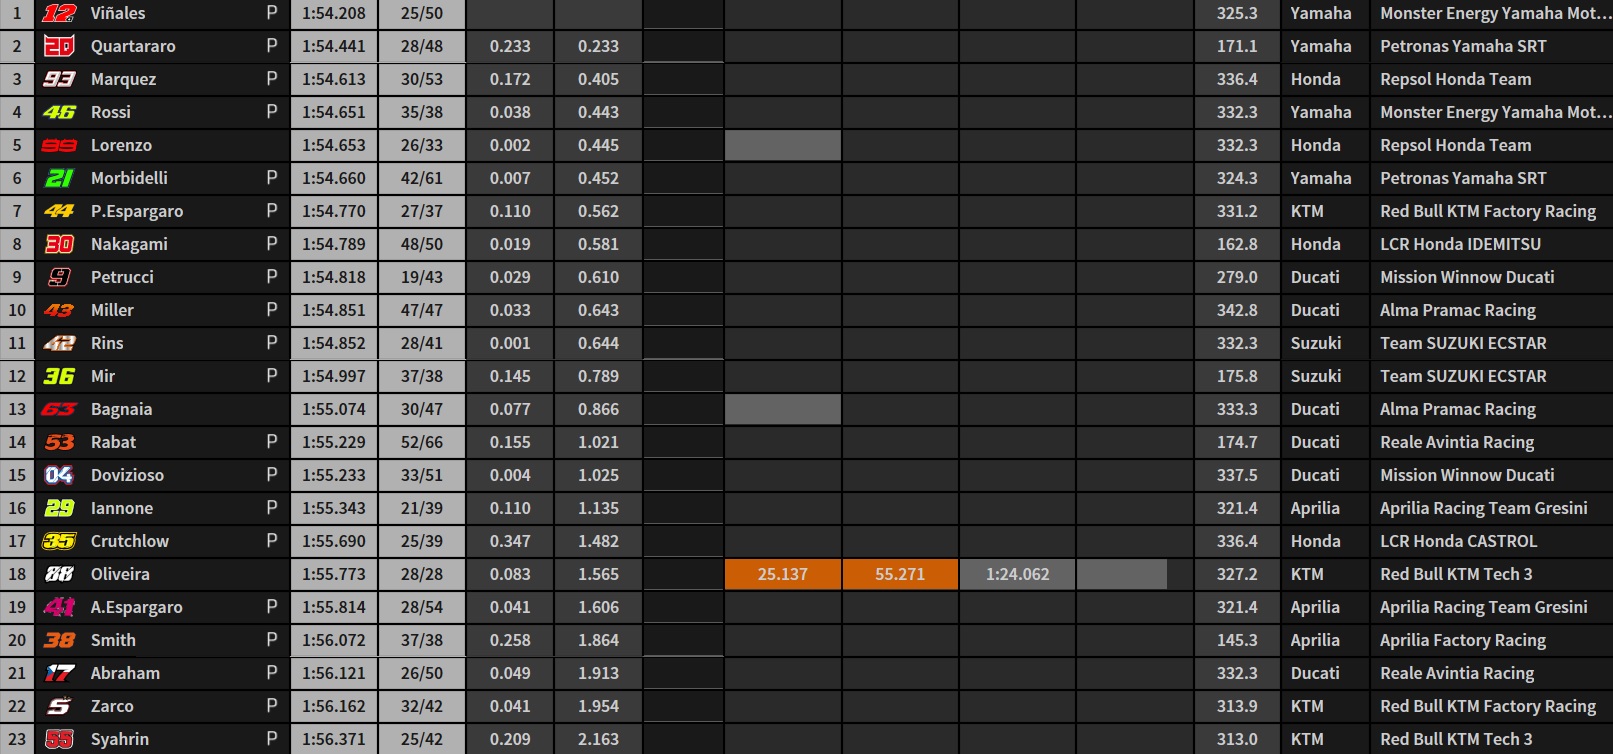
Task: Click Rins number 42 badge
Action: tap(59, 343)
